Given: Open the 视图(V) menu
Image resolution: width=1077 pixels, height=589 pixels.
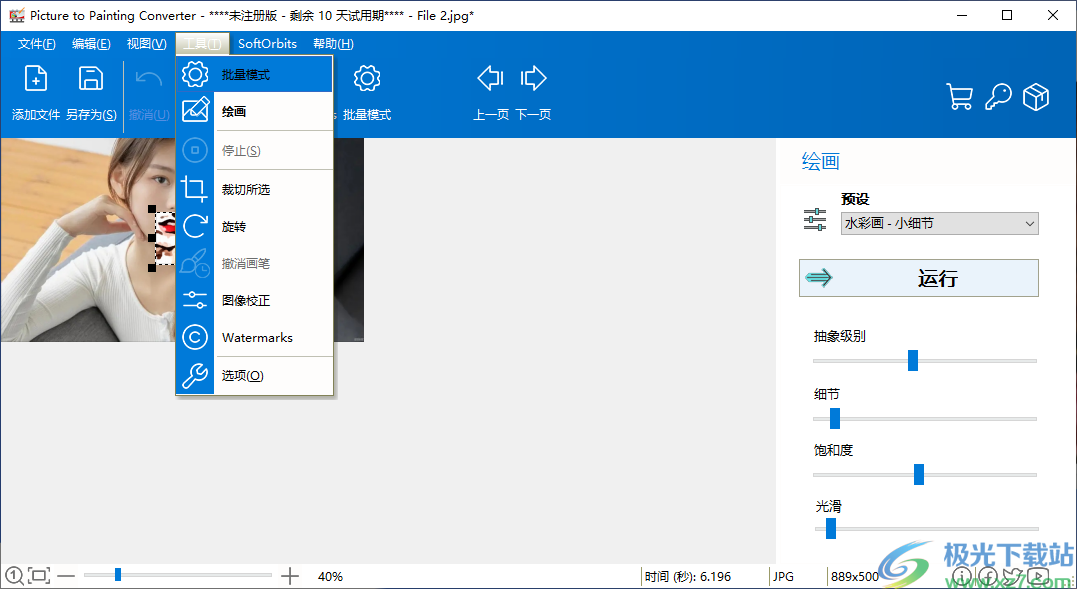Looking at the screenshot, I should tap(146, 44).
